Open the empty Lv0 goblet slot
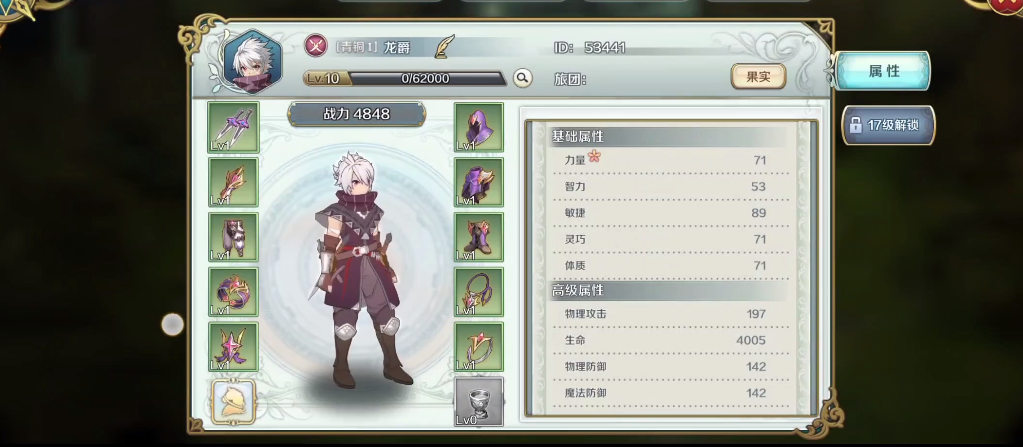This screenshot has height=447, width=1023. (x=479, y=401)
